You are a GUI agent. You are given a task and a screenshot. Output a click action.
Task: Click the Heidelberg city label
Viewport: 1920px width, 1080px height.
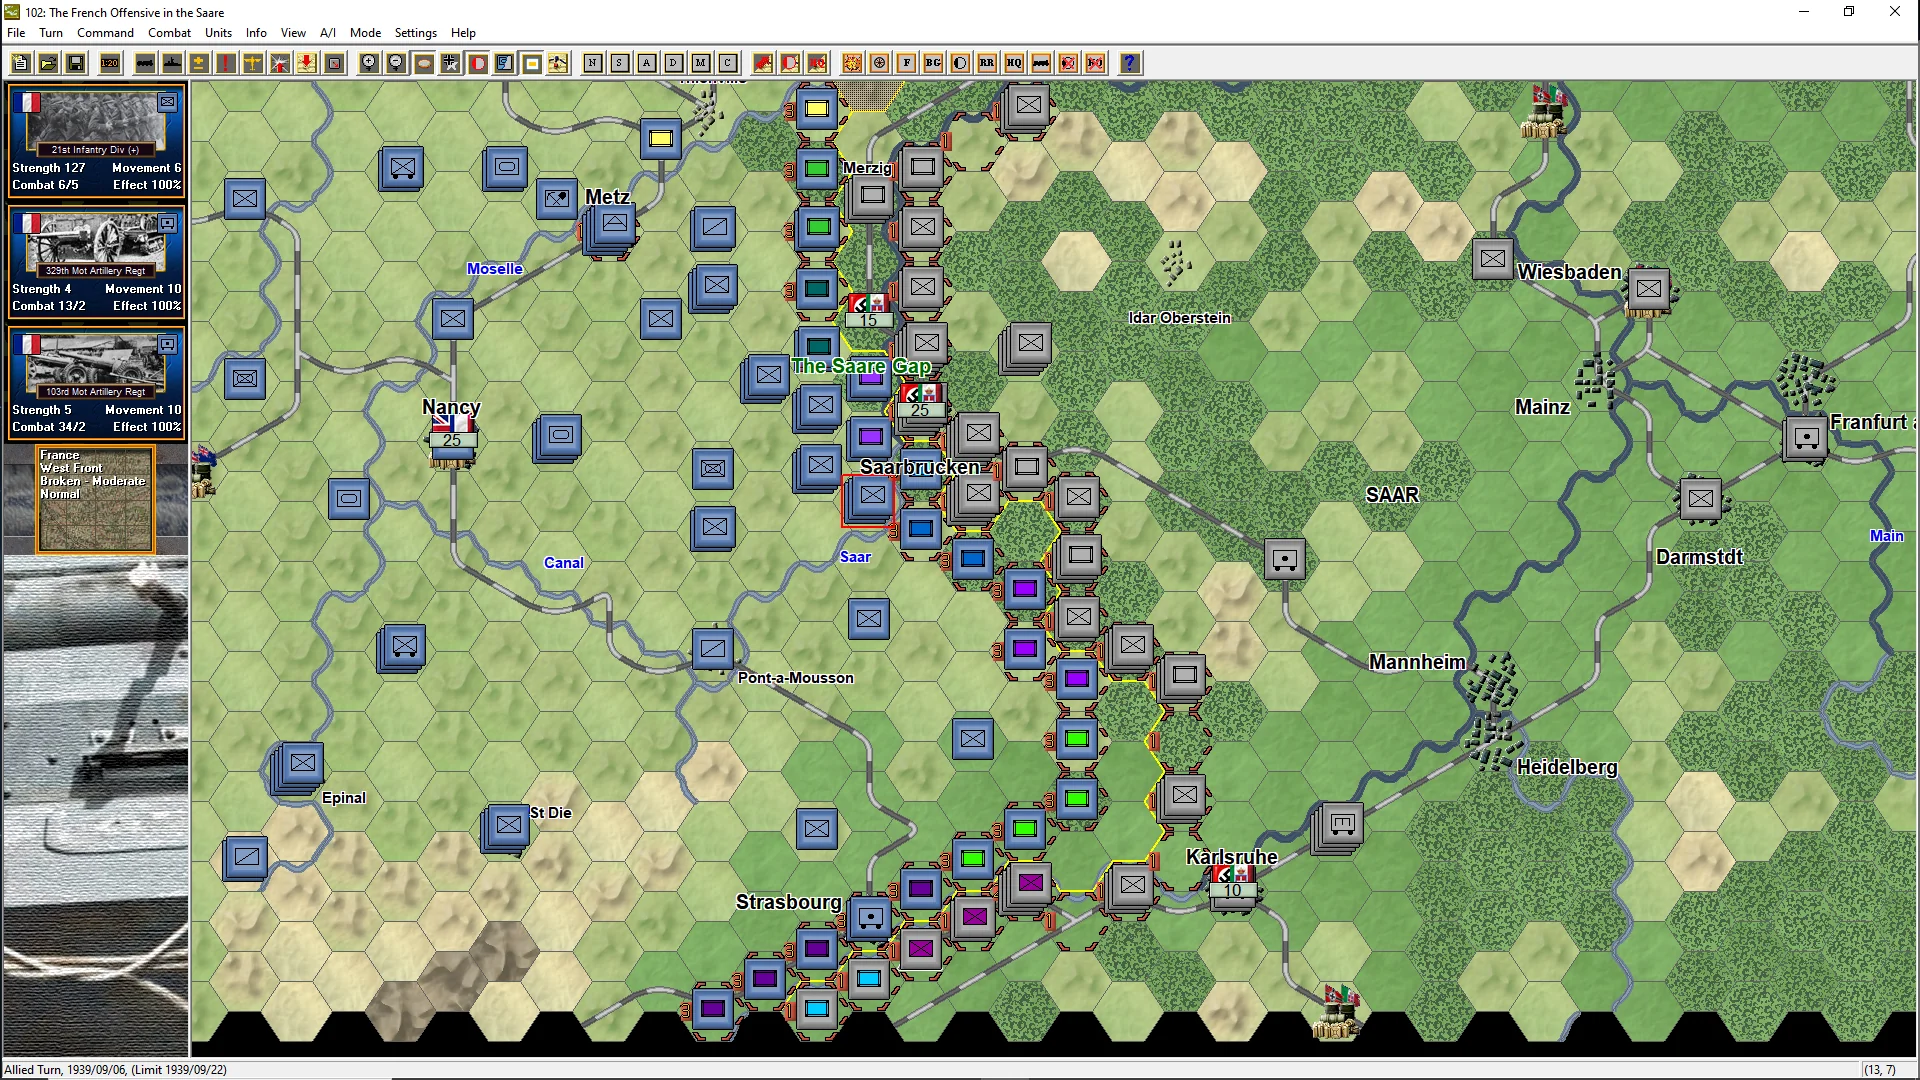point(1567,767)
